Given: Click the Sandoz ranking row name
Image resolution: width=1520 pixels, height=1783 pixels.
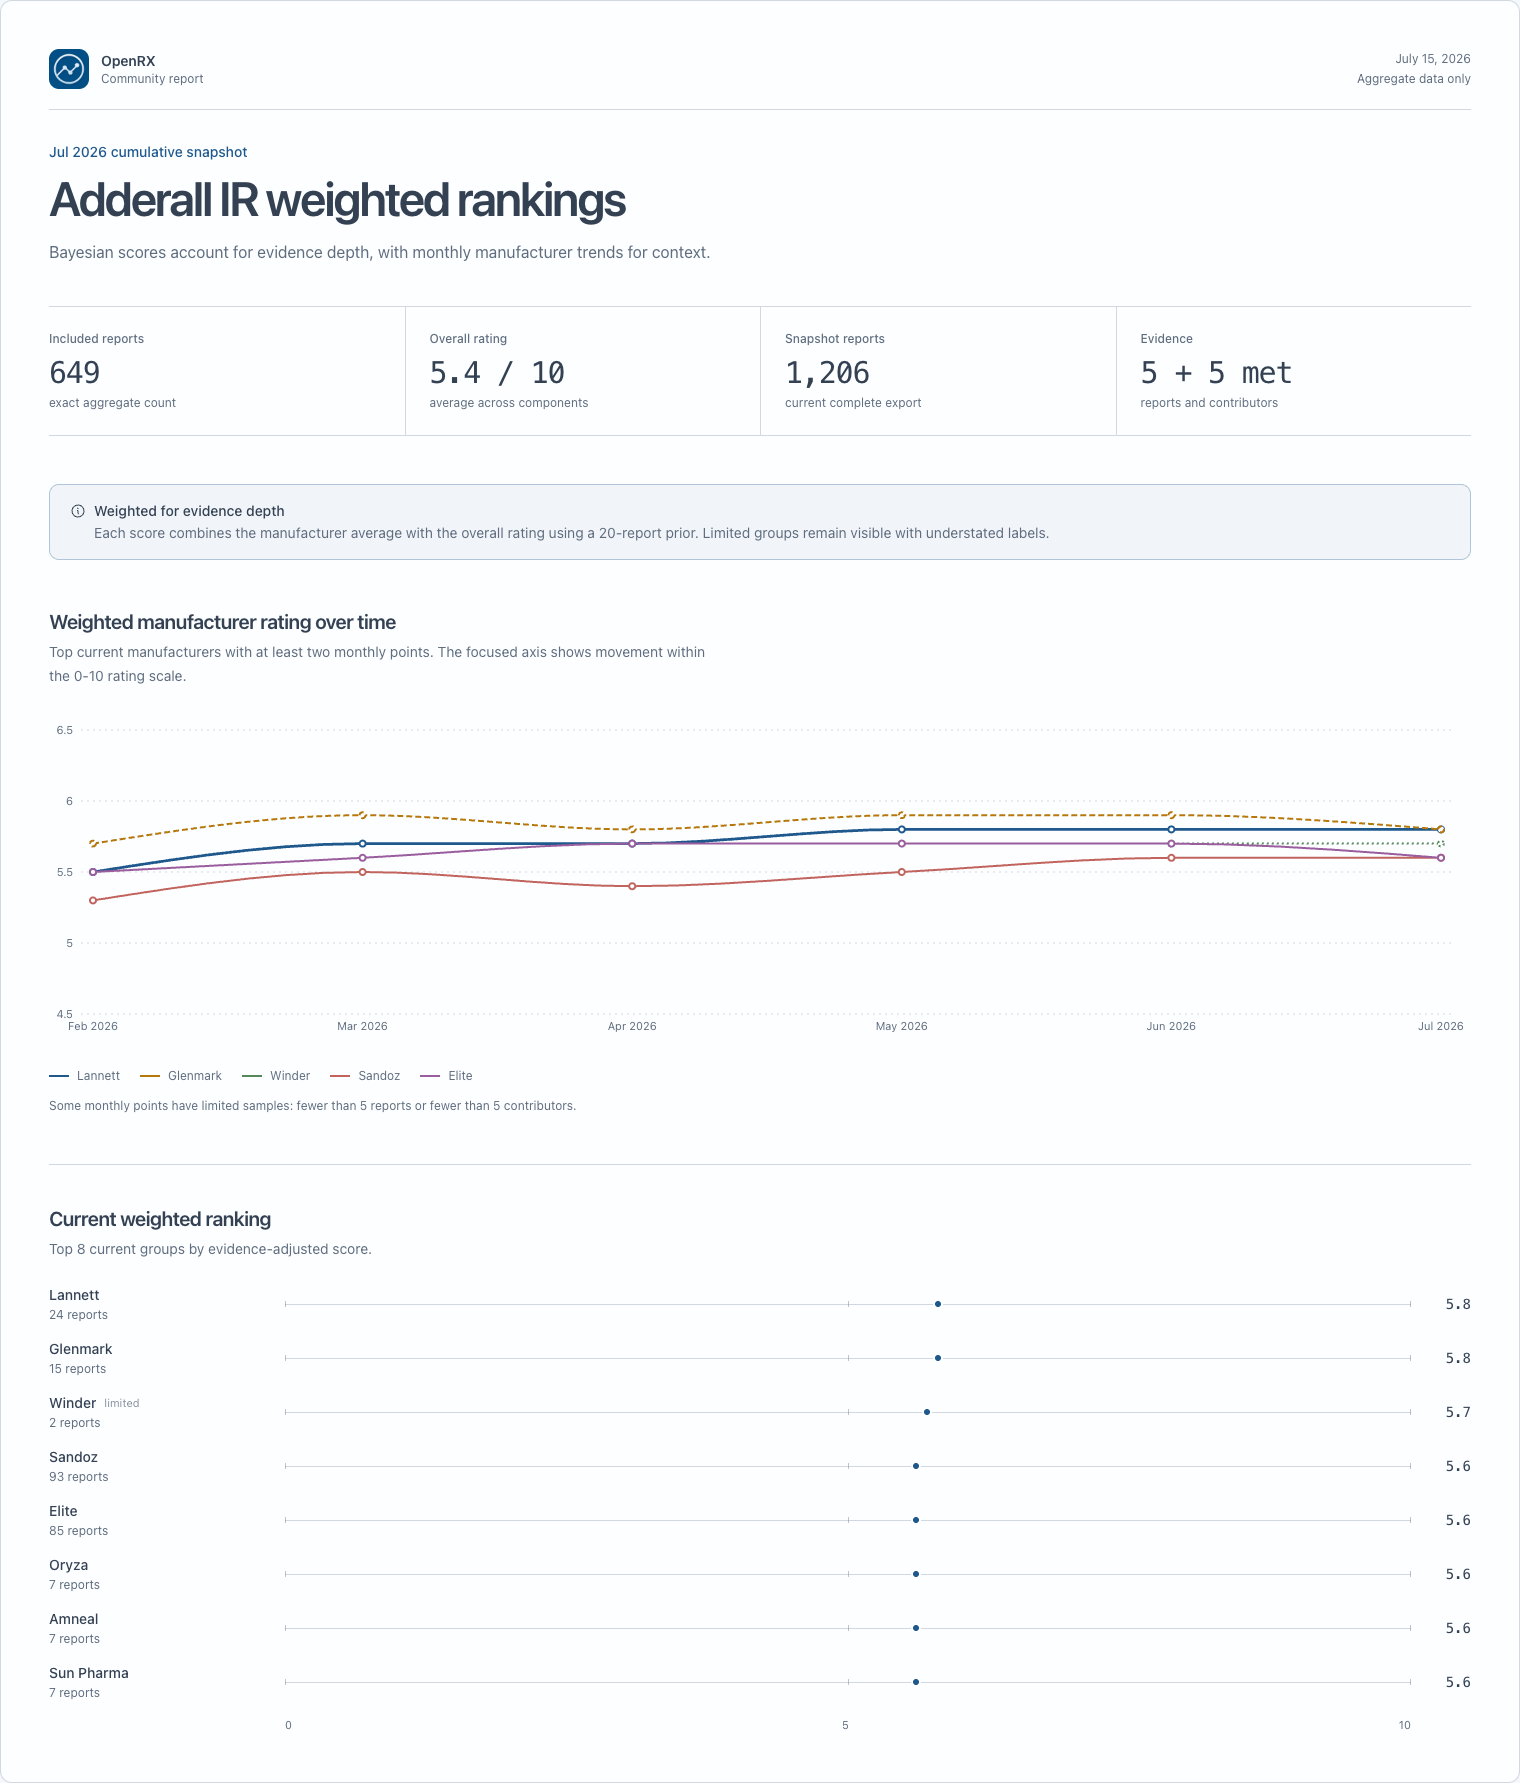Looking at the screenshot, I should (x=73, y=1457).
